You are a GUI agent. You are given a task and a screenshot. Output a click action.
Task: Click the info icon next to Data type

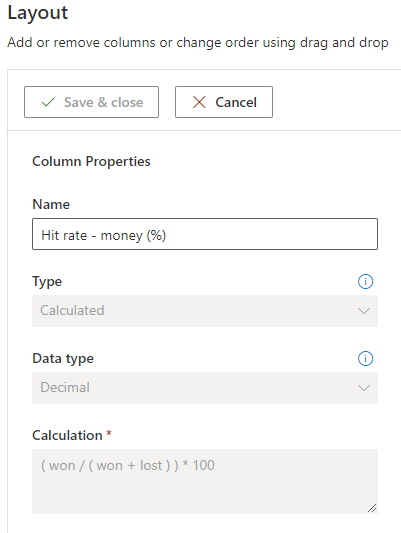365,359
